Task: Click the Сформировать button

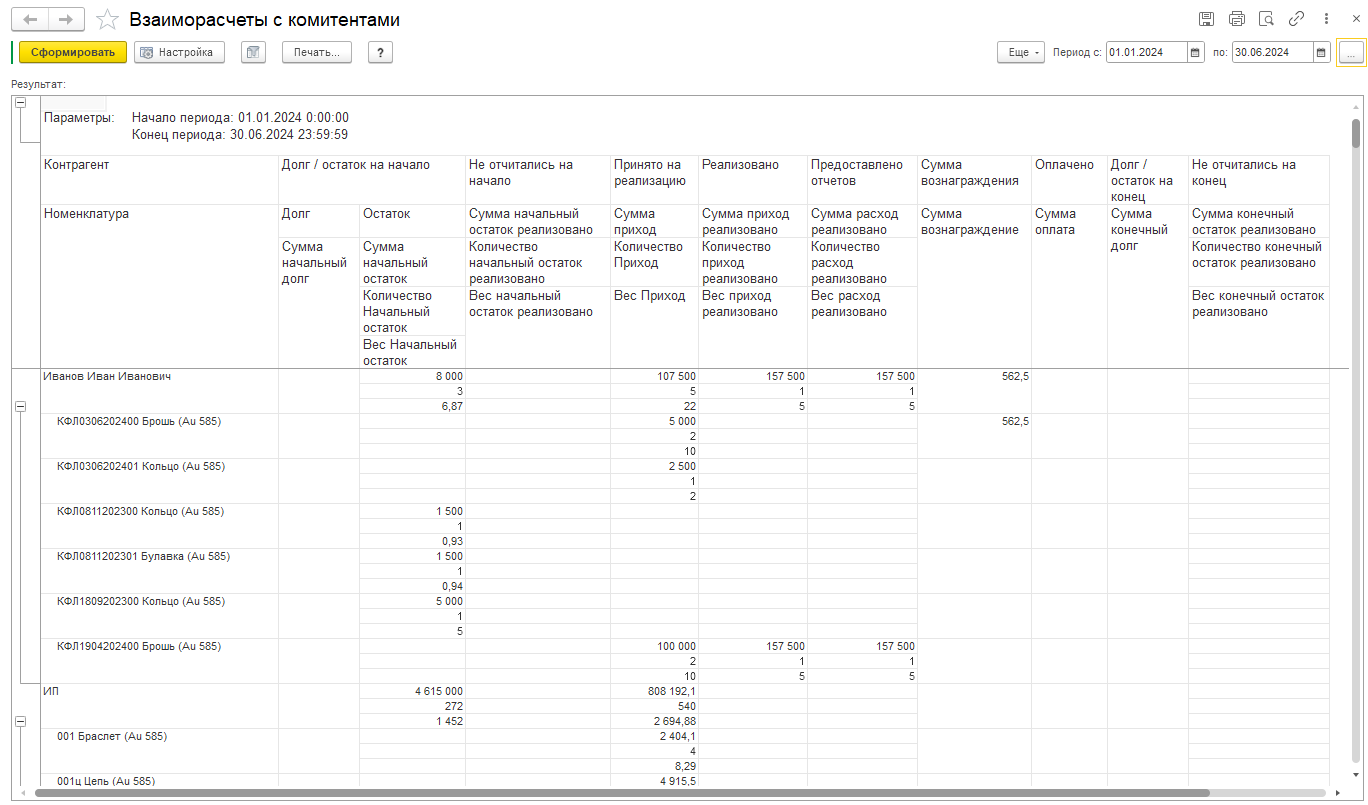Action: click(73, 53)
